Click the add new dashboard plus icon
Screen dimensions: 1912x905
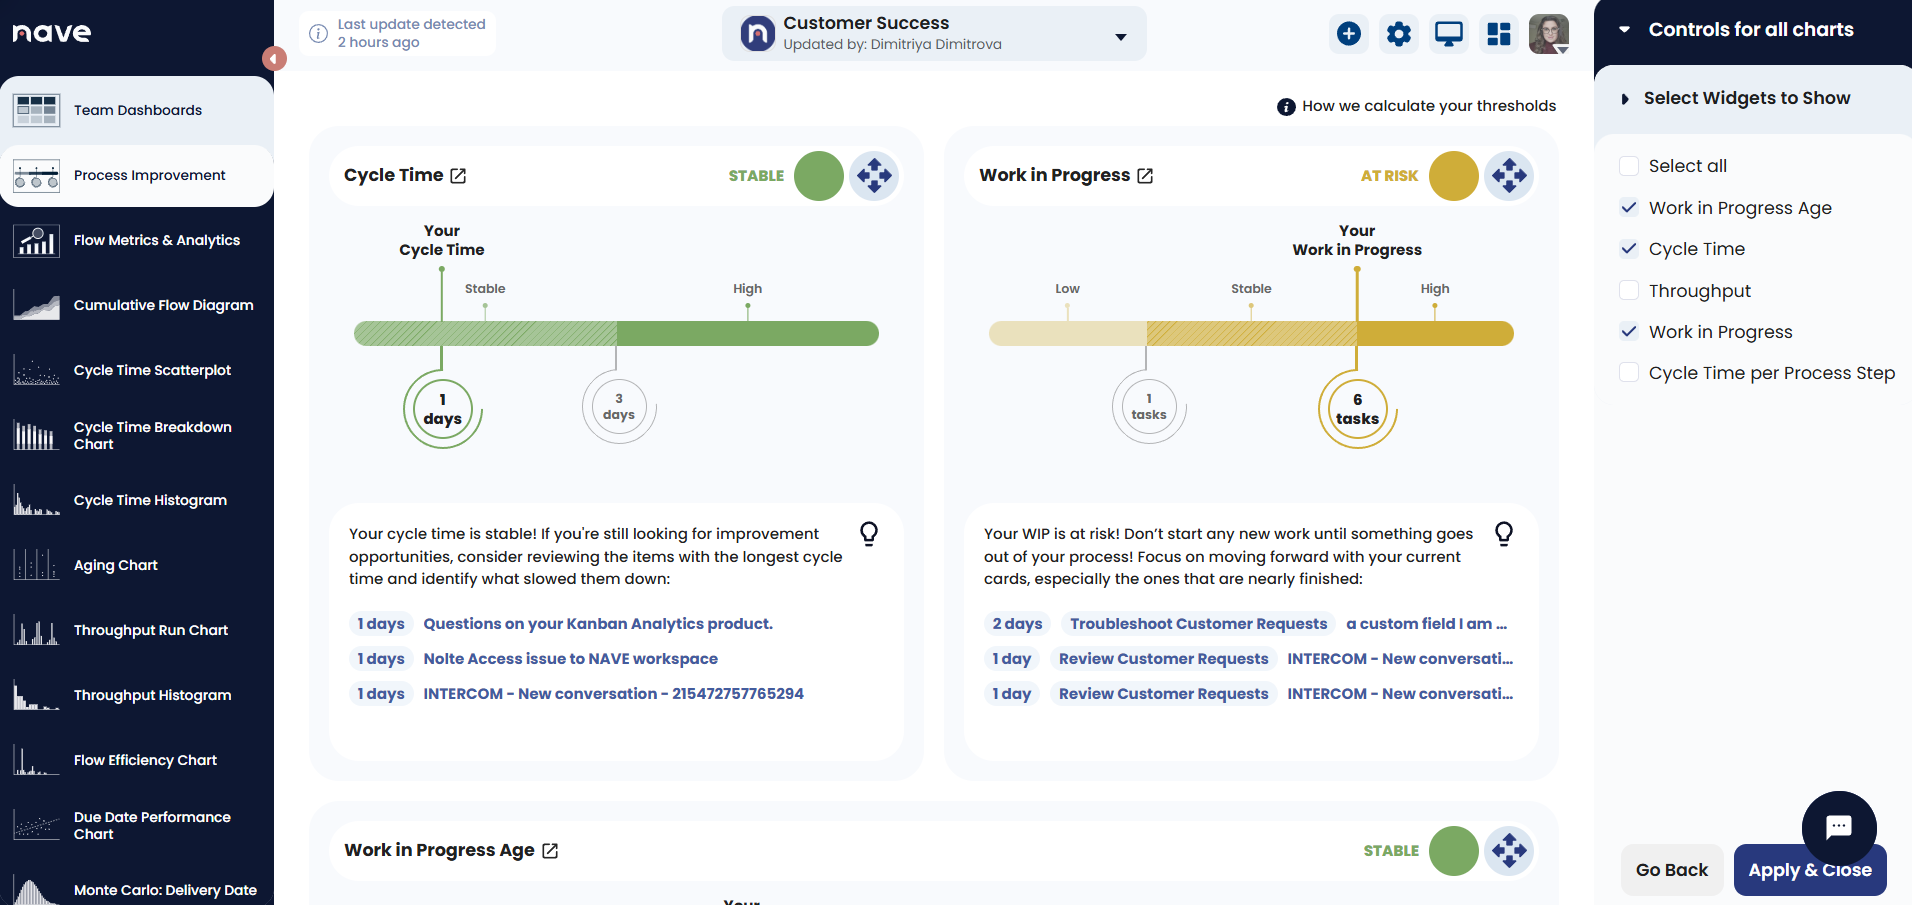point(1348,33)
